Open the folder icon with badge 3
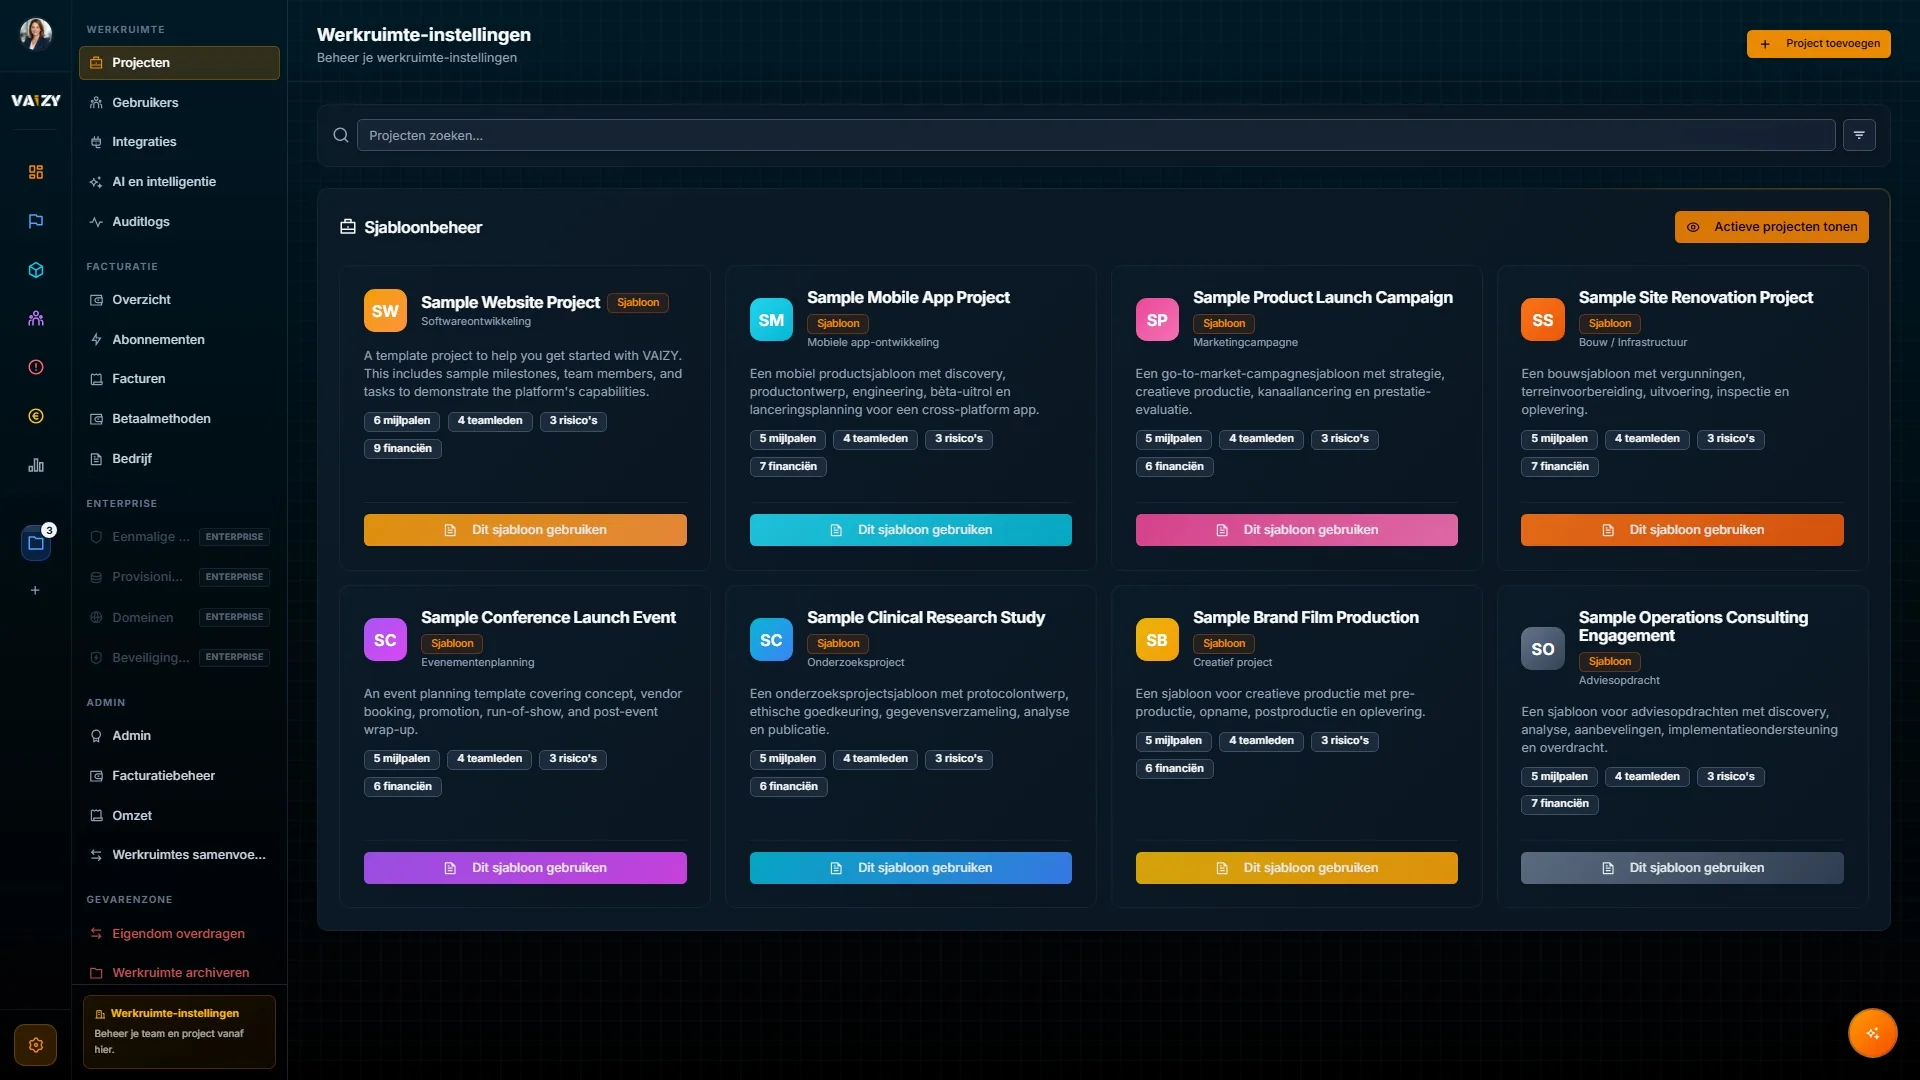The height and width of the screenshot is (1080, 1920). point(36,543)
